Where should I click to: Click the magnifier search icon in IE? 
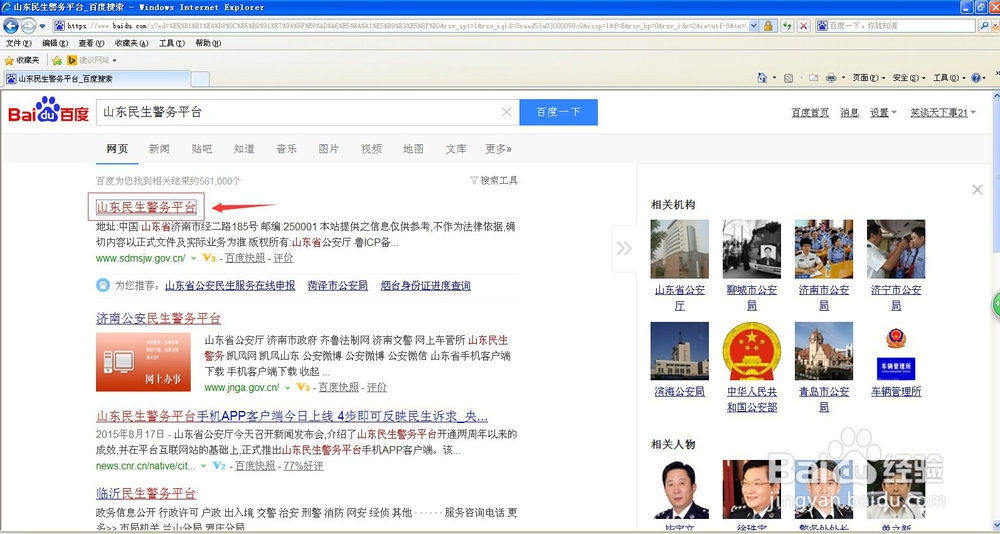pyautogui.click(x=984, y=26)
